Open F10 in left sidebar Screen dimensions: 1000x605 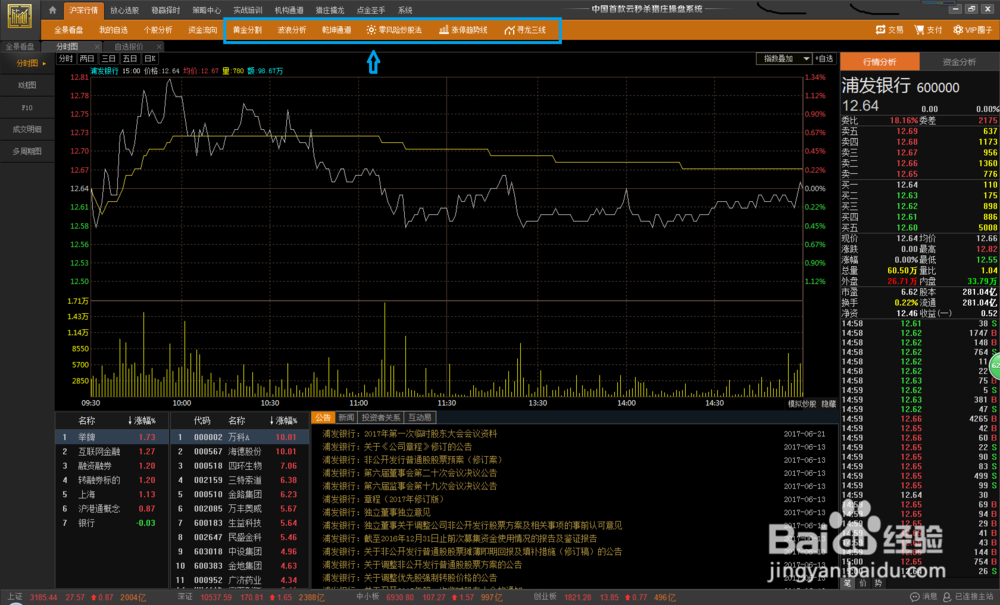pos(27,108)
